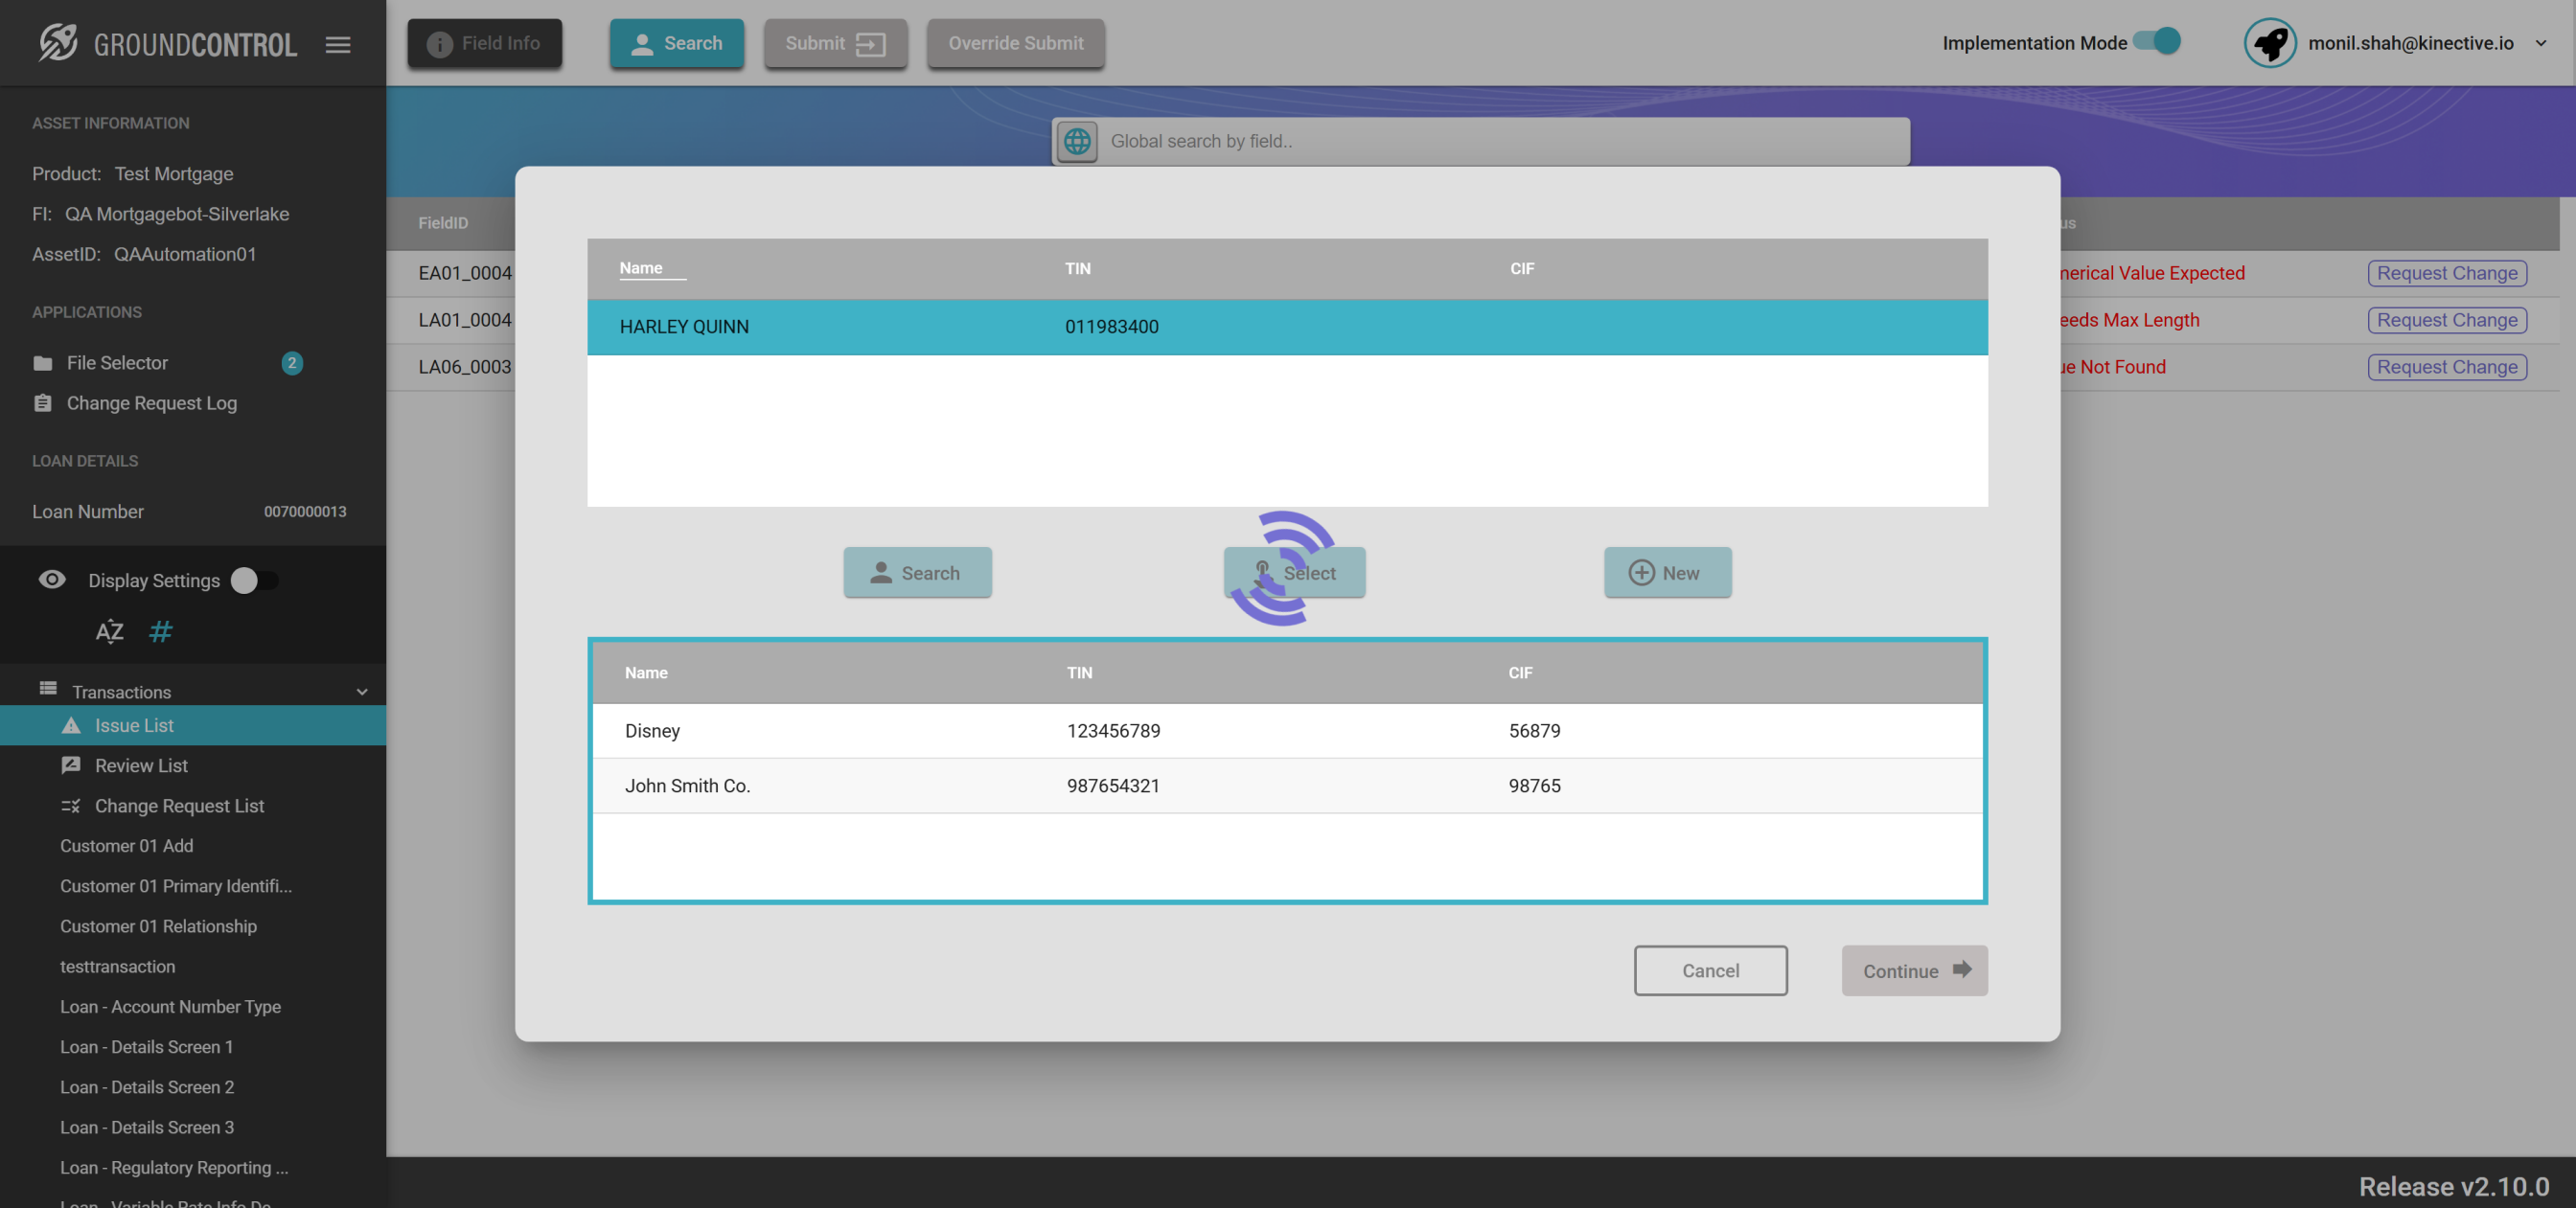Click the rocket avatar icon
This screenshot has width=2576, height=1208.
click(x=2269, y=43)
